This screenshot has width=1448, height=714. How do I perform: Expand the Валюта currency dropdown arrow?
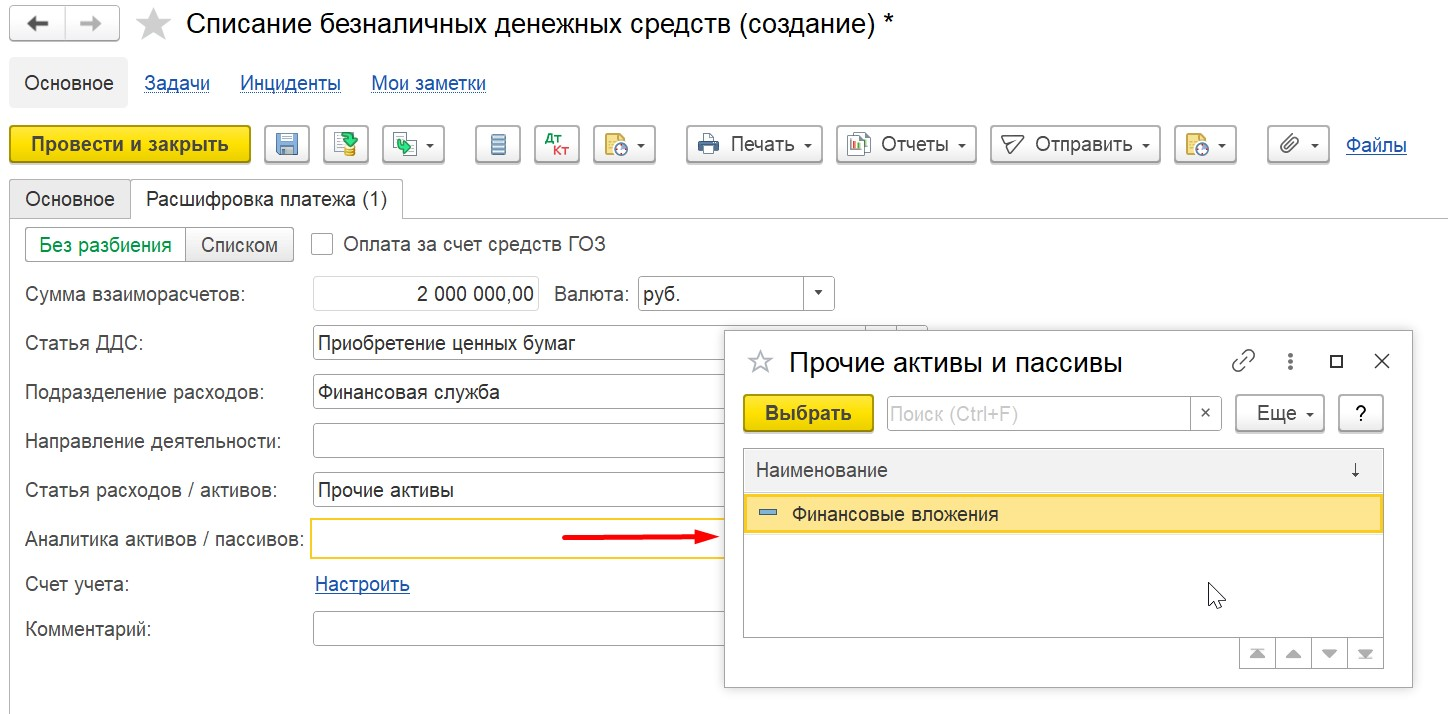[x=819, y=294]
